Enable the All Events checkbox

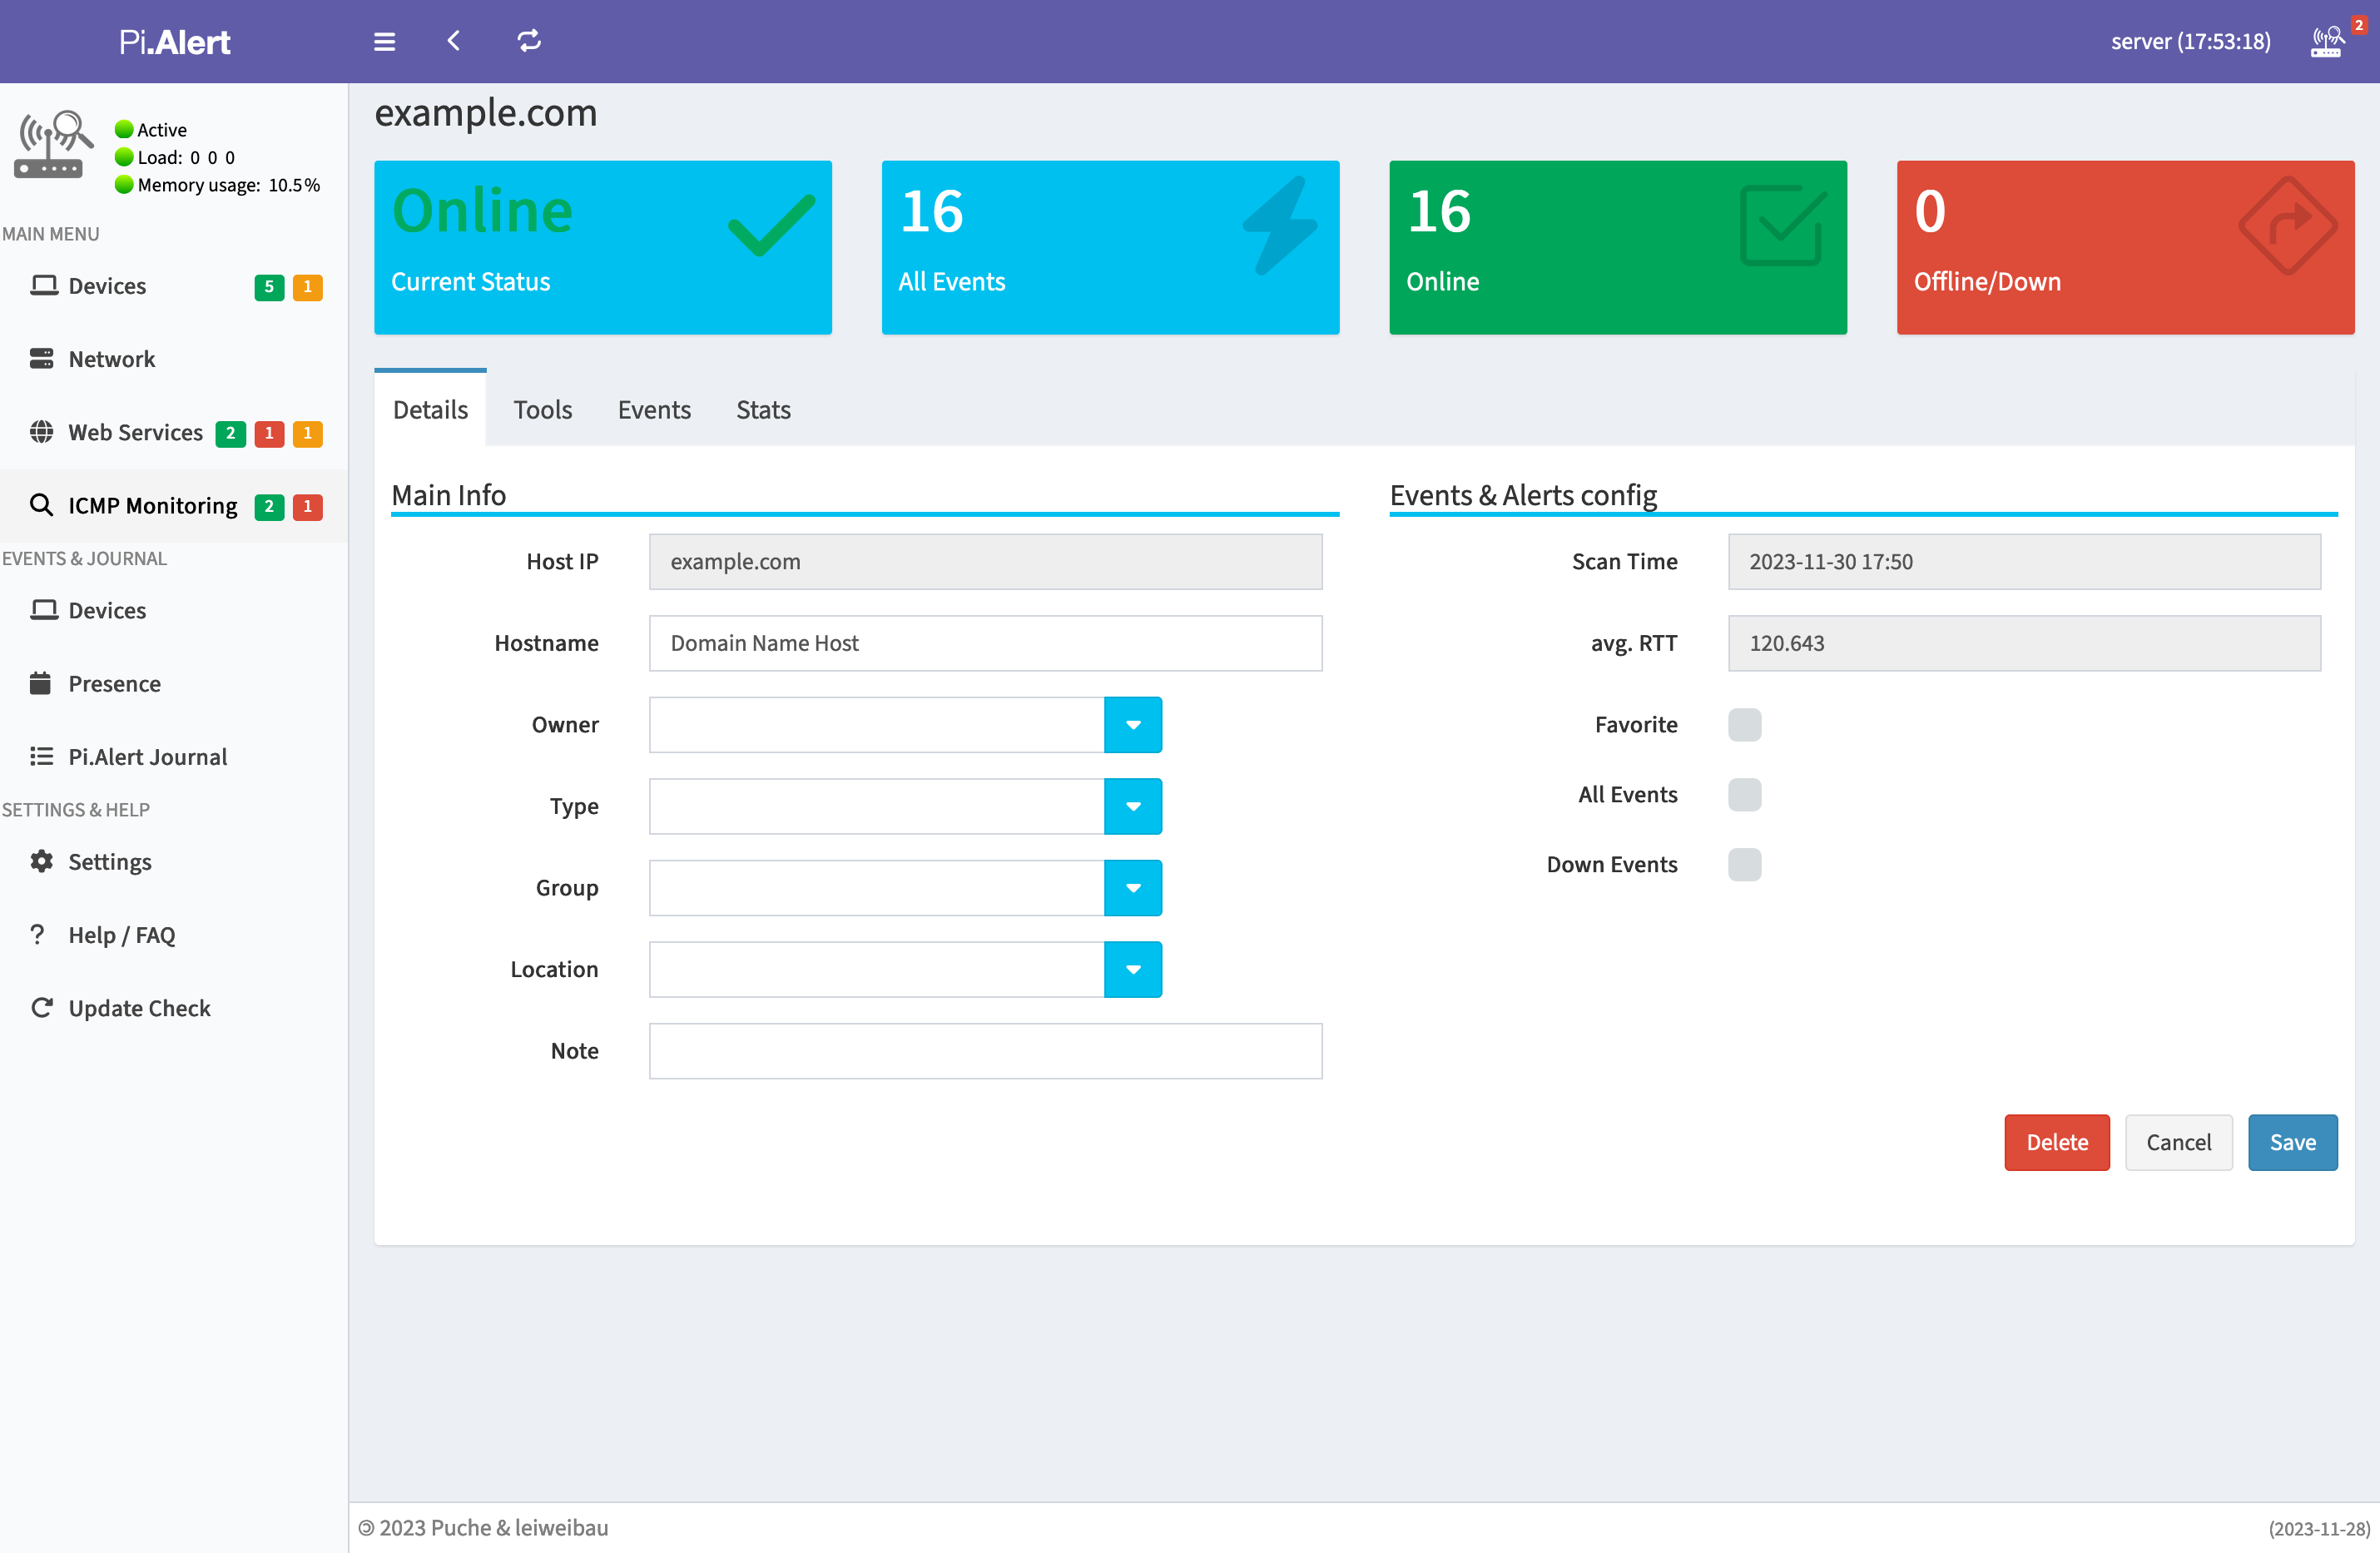tap(1744, 795)
